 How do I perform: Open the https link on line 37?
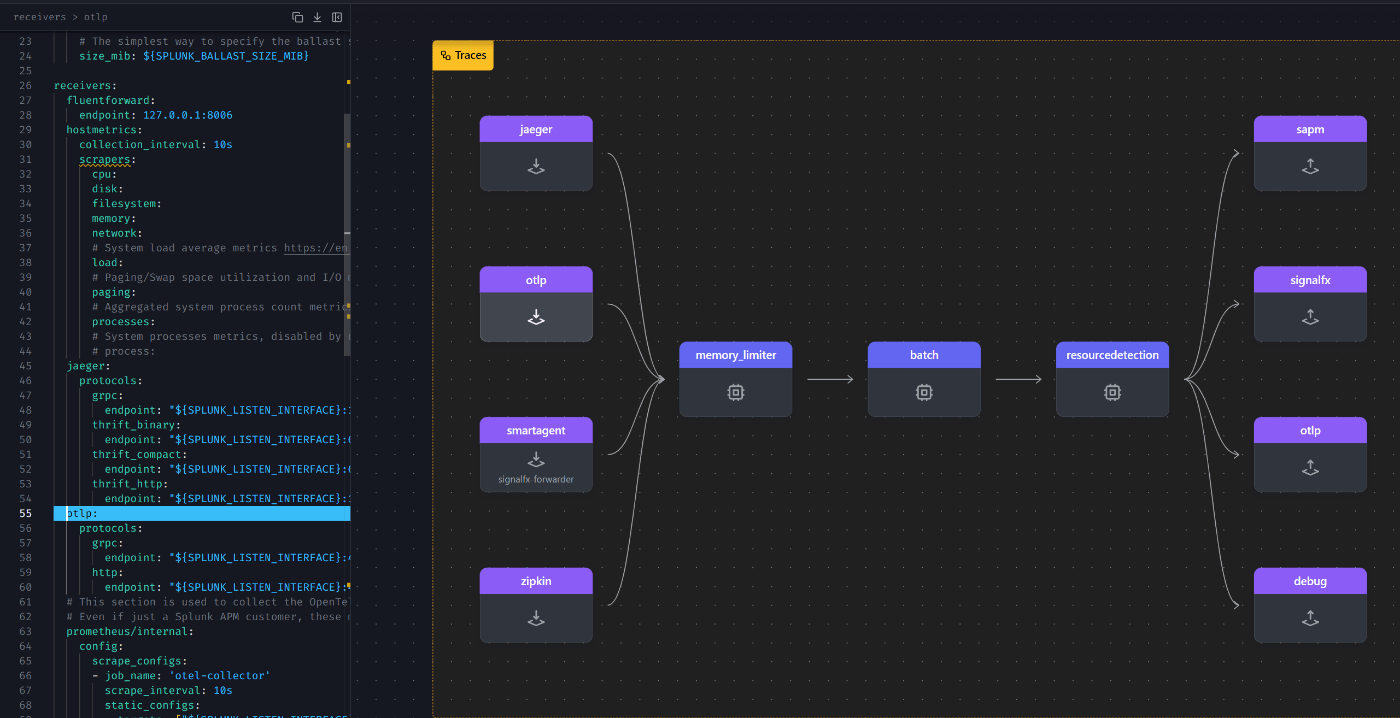(x=316, y=248)
